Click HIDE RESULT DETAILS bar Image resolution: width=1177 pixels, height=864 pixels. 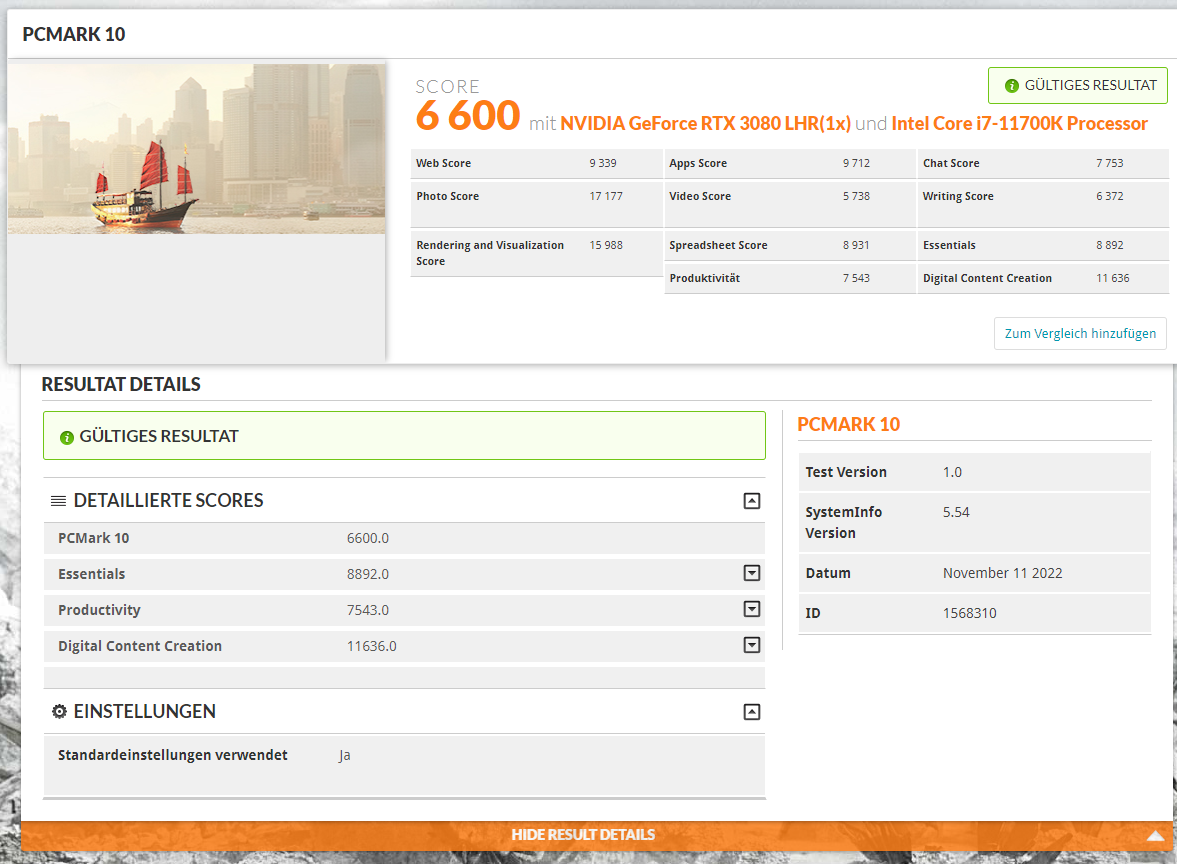tap(597, 835)
